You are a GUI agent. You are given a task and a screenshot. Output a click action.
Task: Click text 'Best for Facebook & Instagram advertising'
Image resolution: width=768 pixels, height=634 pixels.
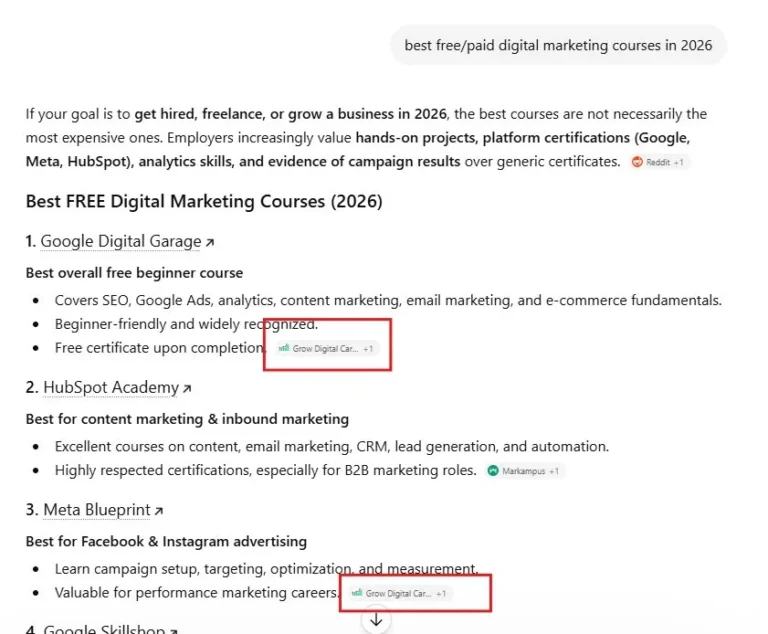pyautogui.click(x=166, y=542)
